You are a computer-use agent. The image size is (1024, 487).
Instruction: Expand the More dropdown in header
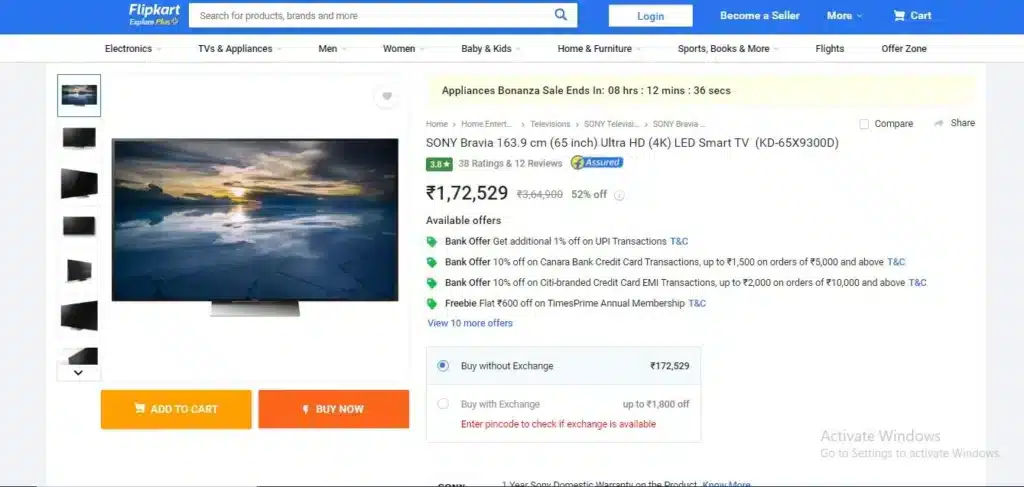(x=844, y=16)
